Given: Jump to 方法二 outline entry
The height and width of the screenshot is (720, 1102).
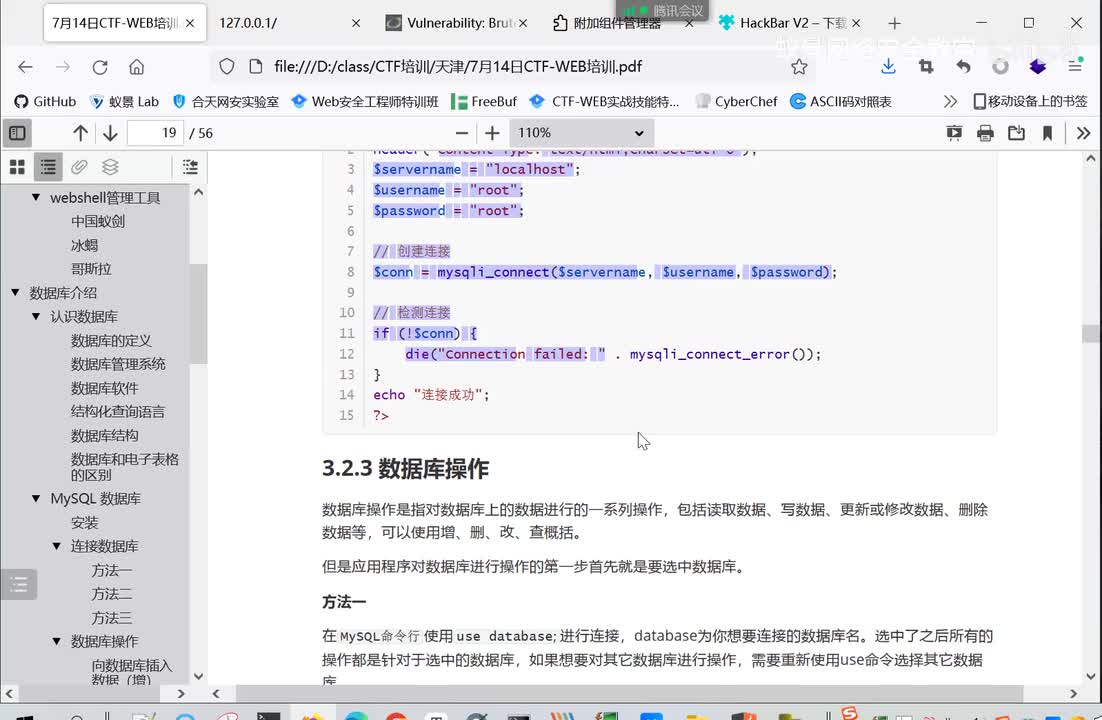Looking at the screenshot, I should tap(112, 594).
